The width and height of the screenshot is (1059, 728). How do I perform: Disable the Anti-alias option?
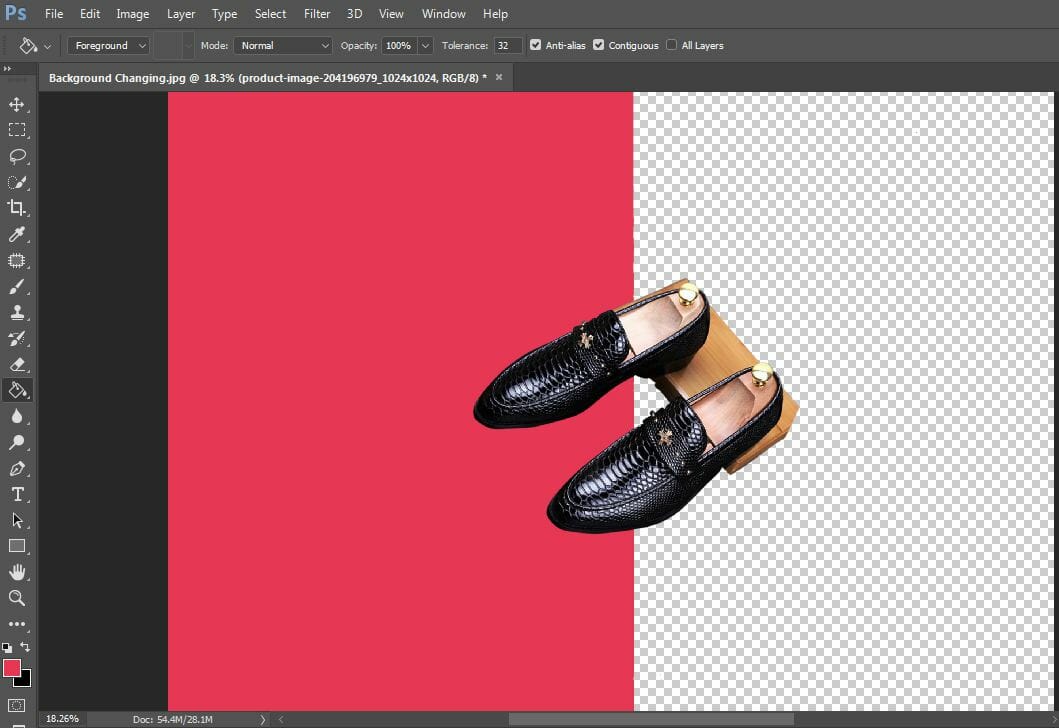[x=536, y=45]
